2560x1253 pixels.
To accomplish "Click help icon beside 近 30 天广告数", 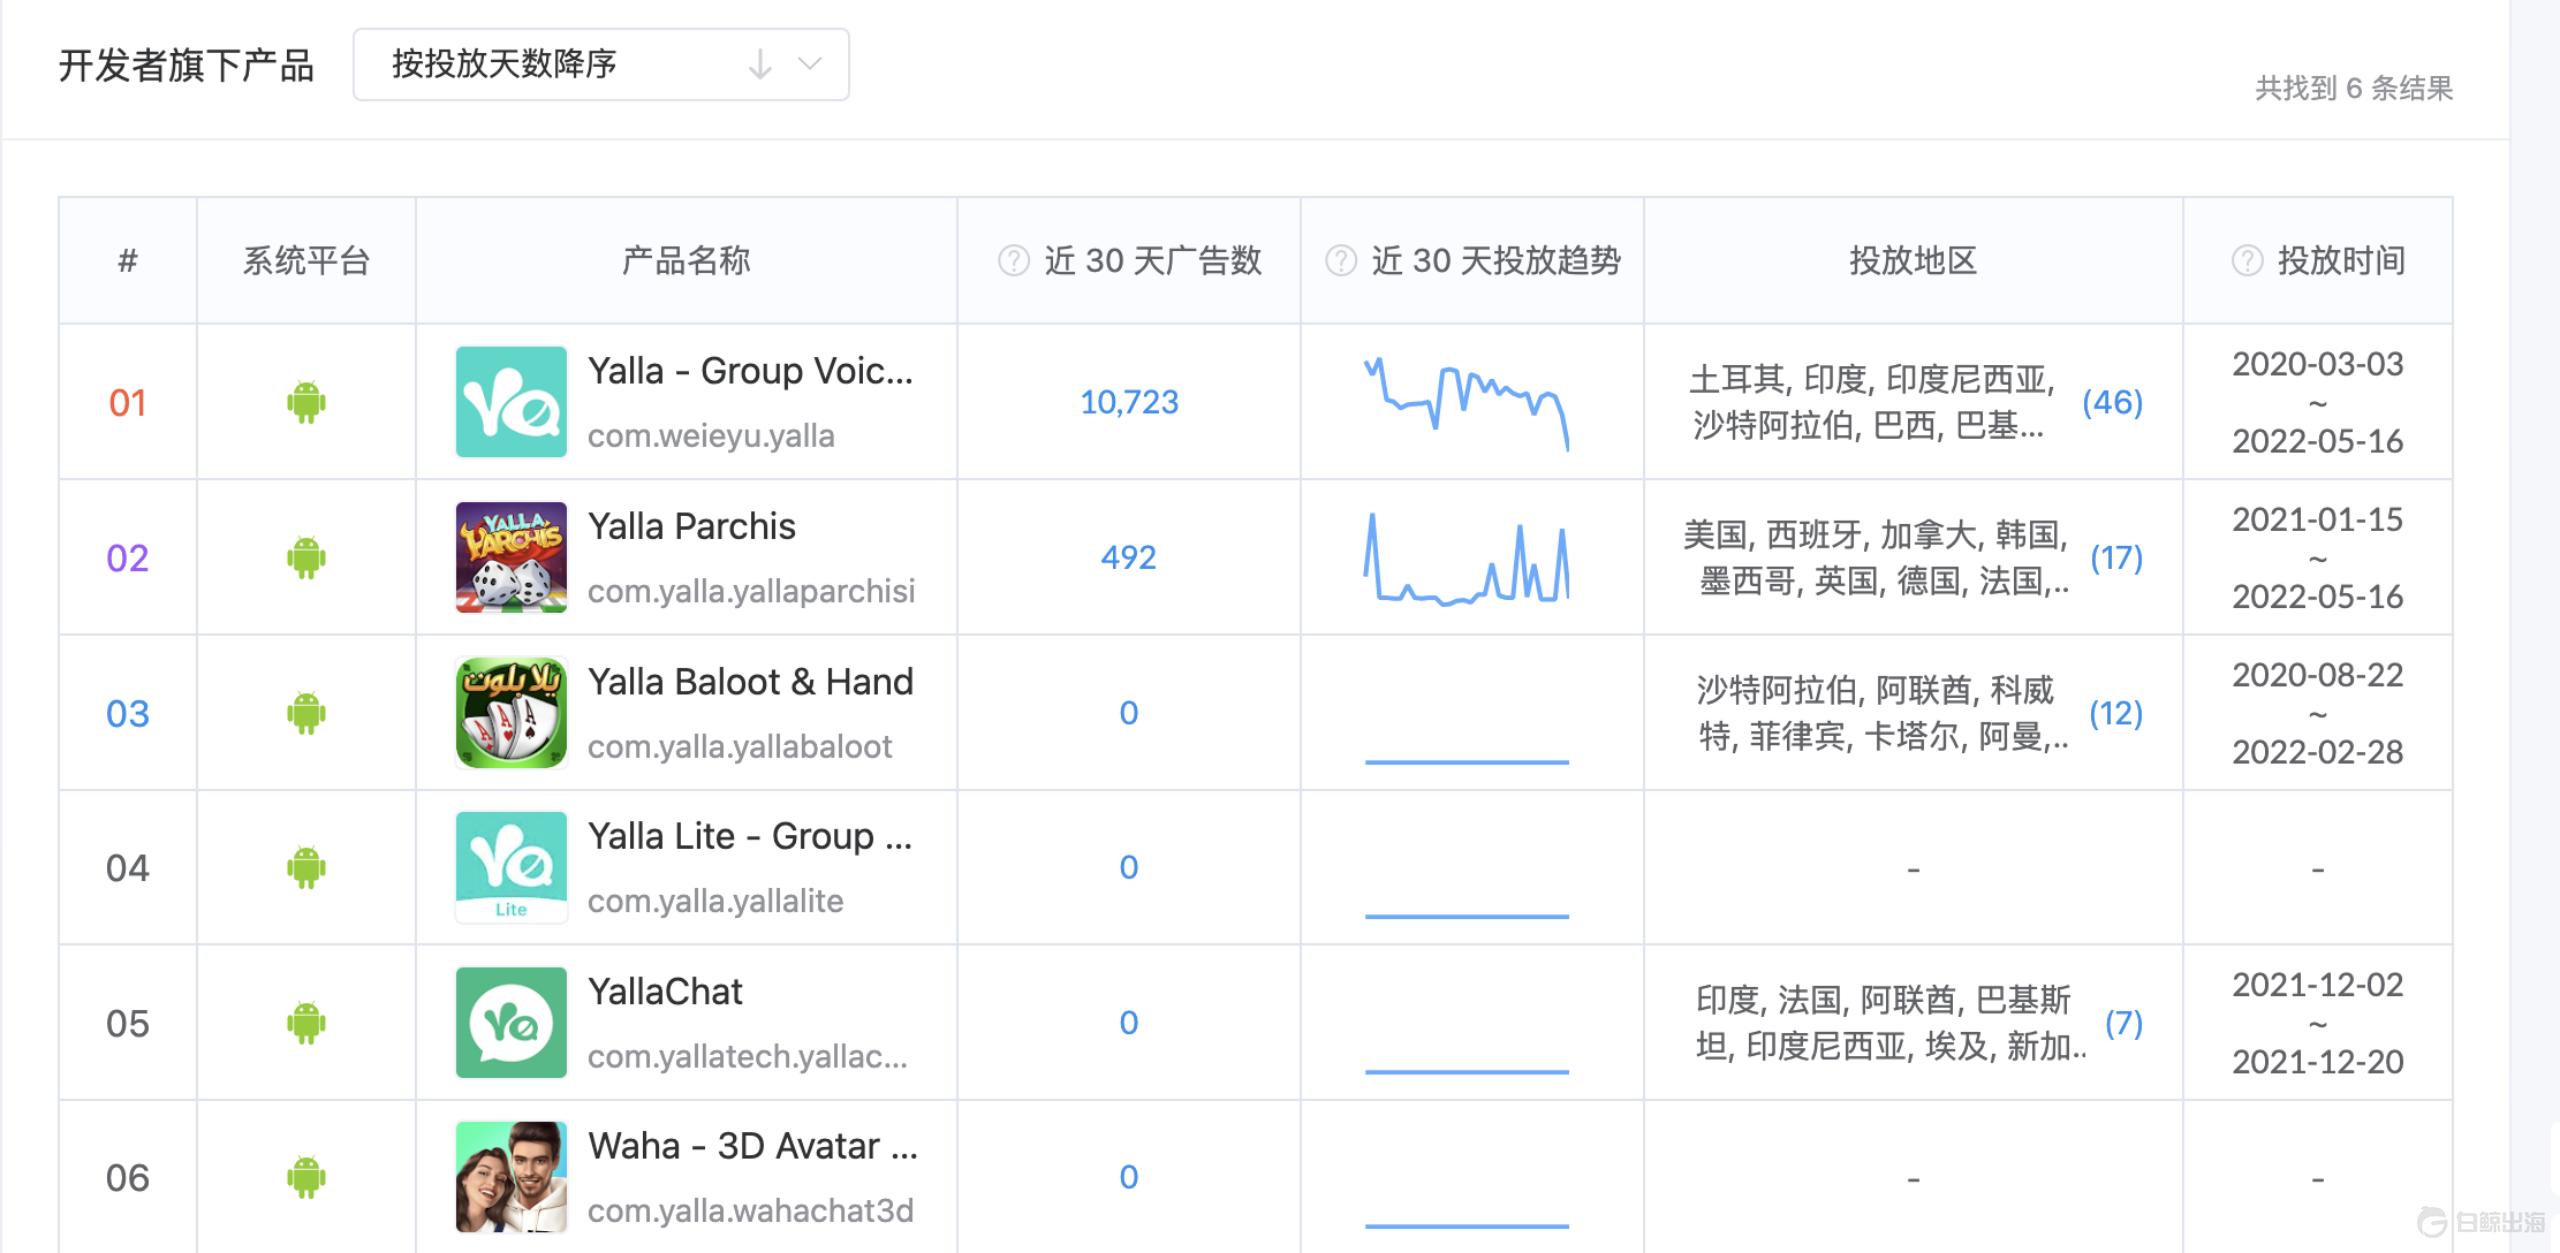I will 1013,261.
